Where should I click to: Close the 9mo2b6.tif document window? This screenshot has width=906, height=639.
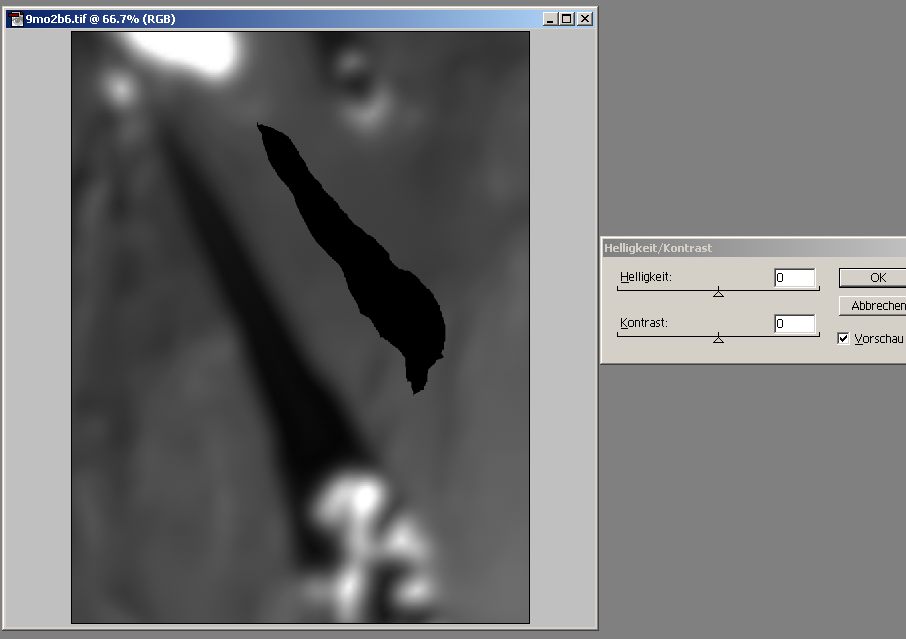click(x=584, y=18)
